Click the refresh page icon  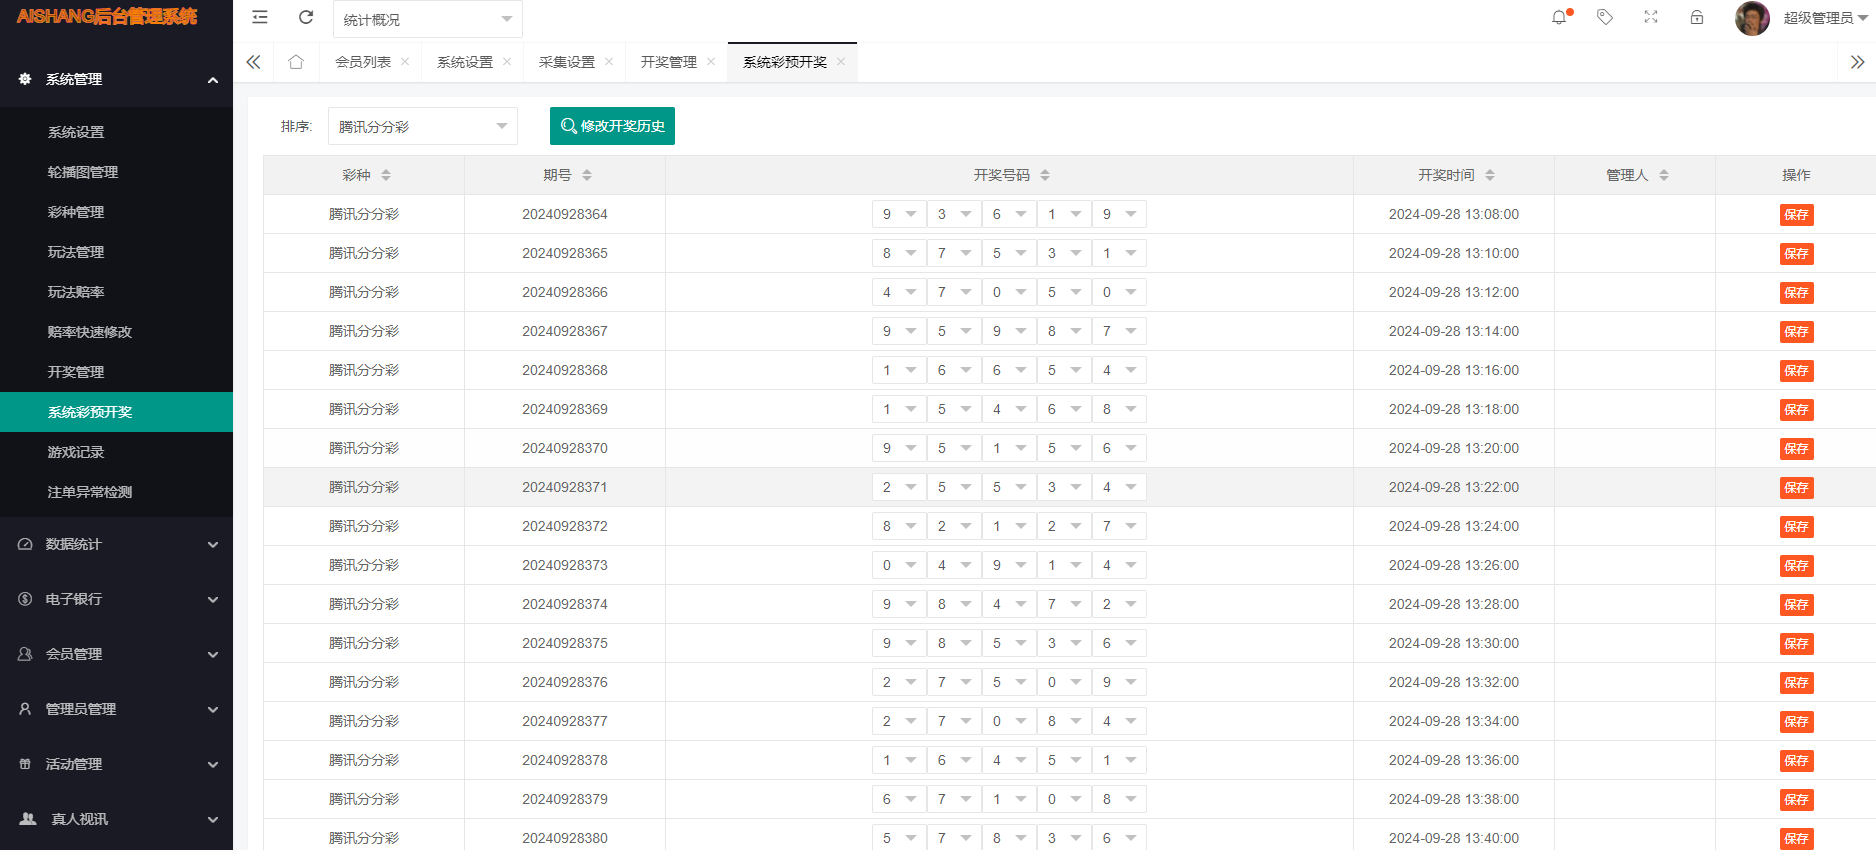point(306,17)
